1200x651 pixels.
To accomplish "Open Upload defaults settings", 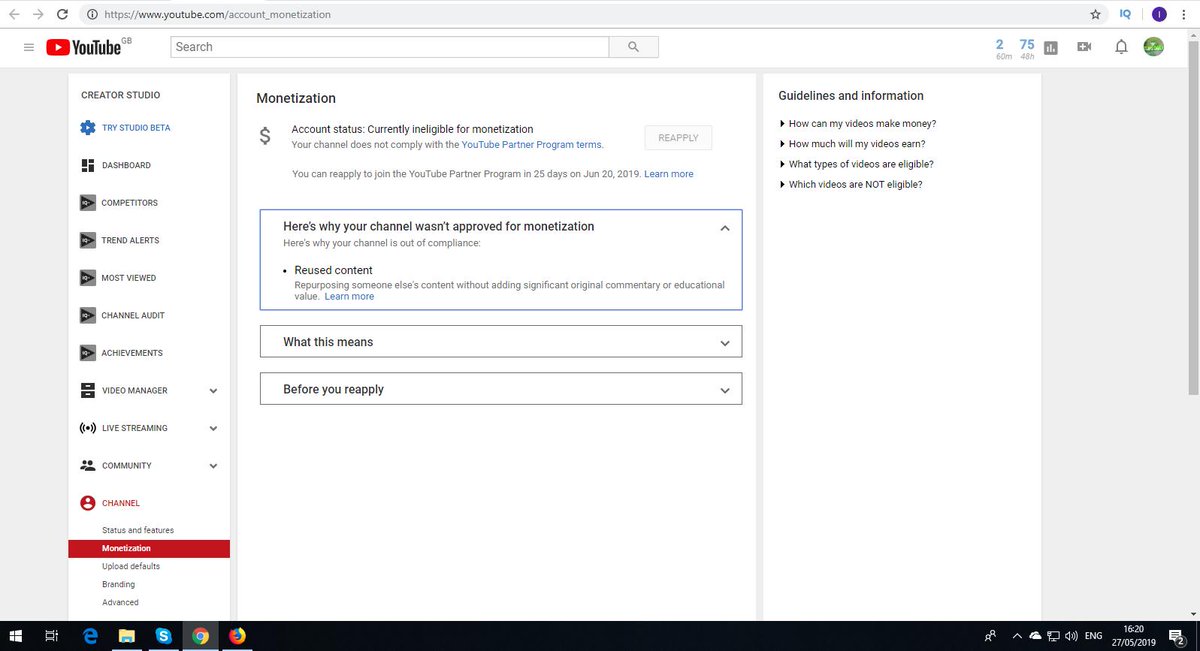I will coord(131,566).
